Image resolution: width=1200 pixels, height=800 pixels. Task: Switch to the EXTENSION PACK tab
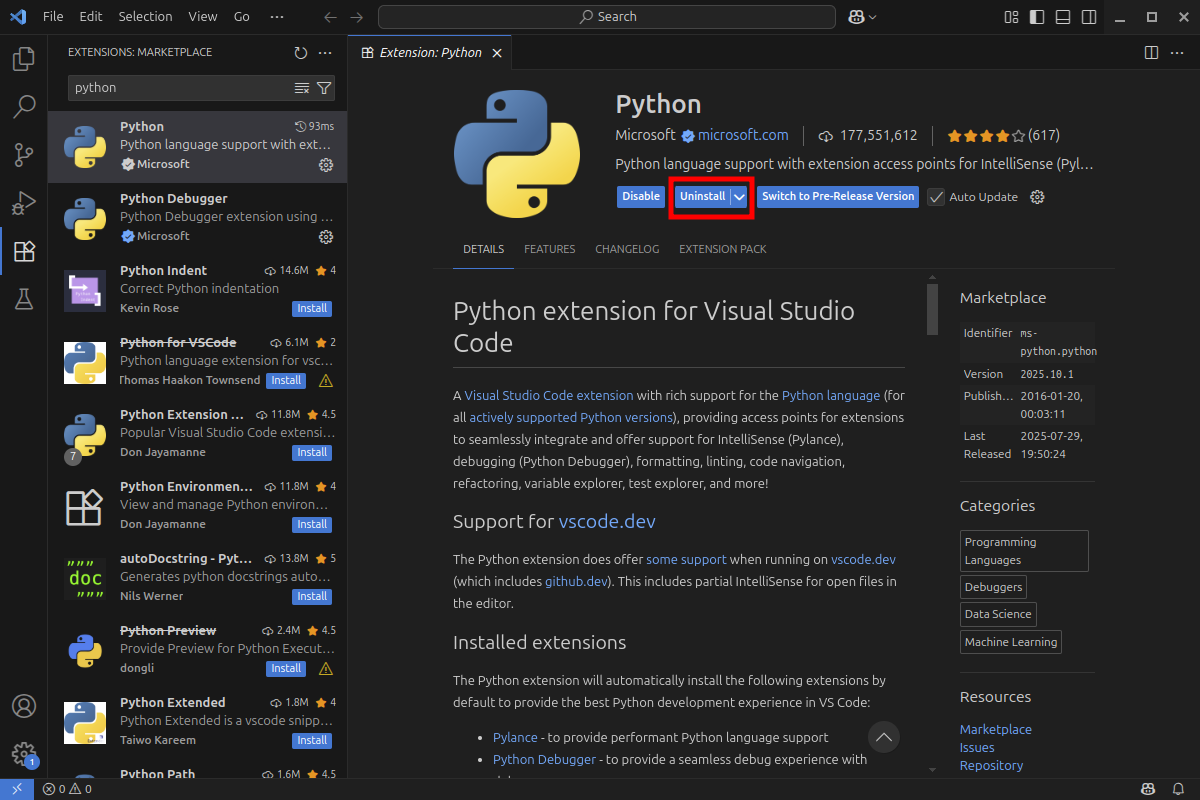pos(723,249)
